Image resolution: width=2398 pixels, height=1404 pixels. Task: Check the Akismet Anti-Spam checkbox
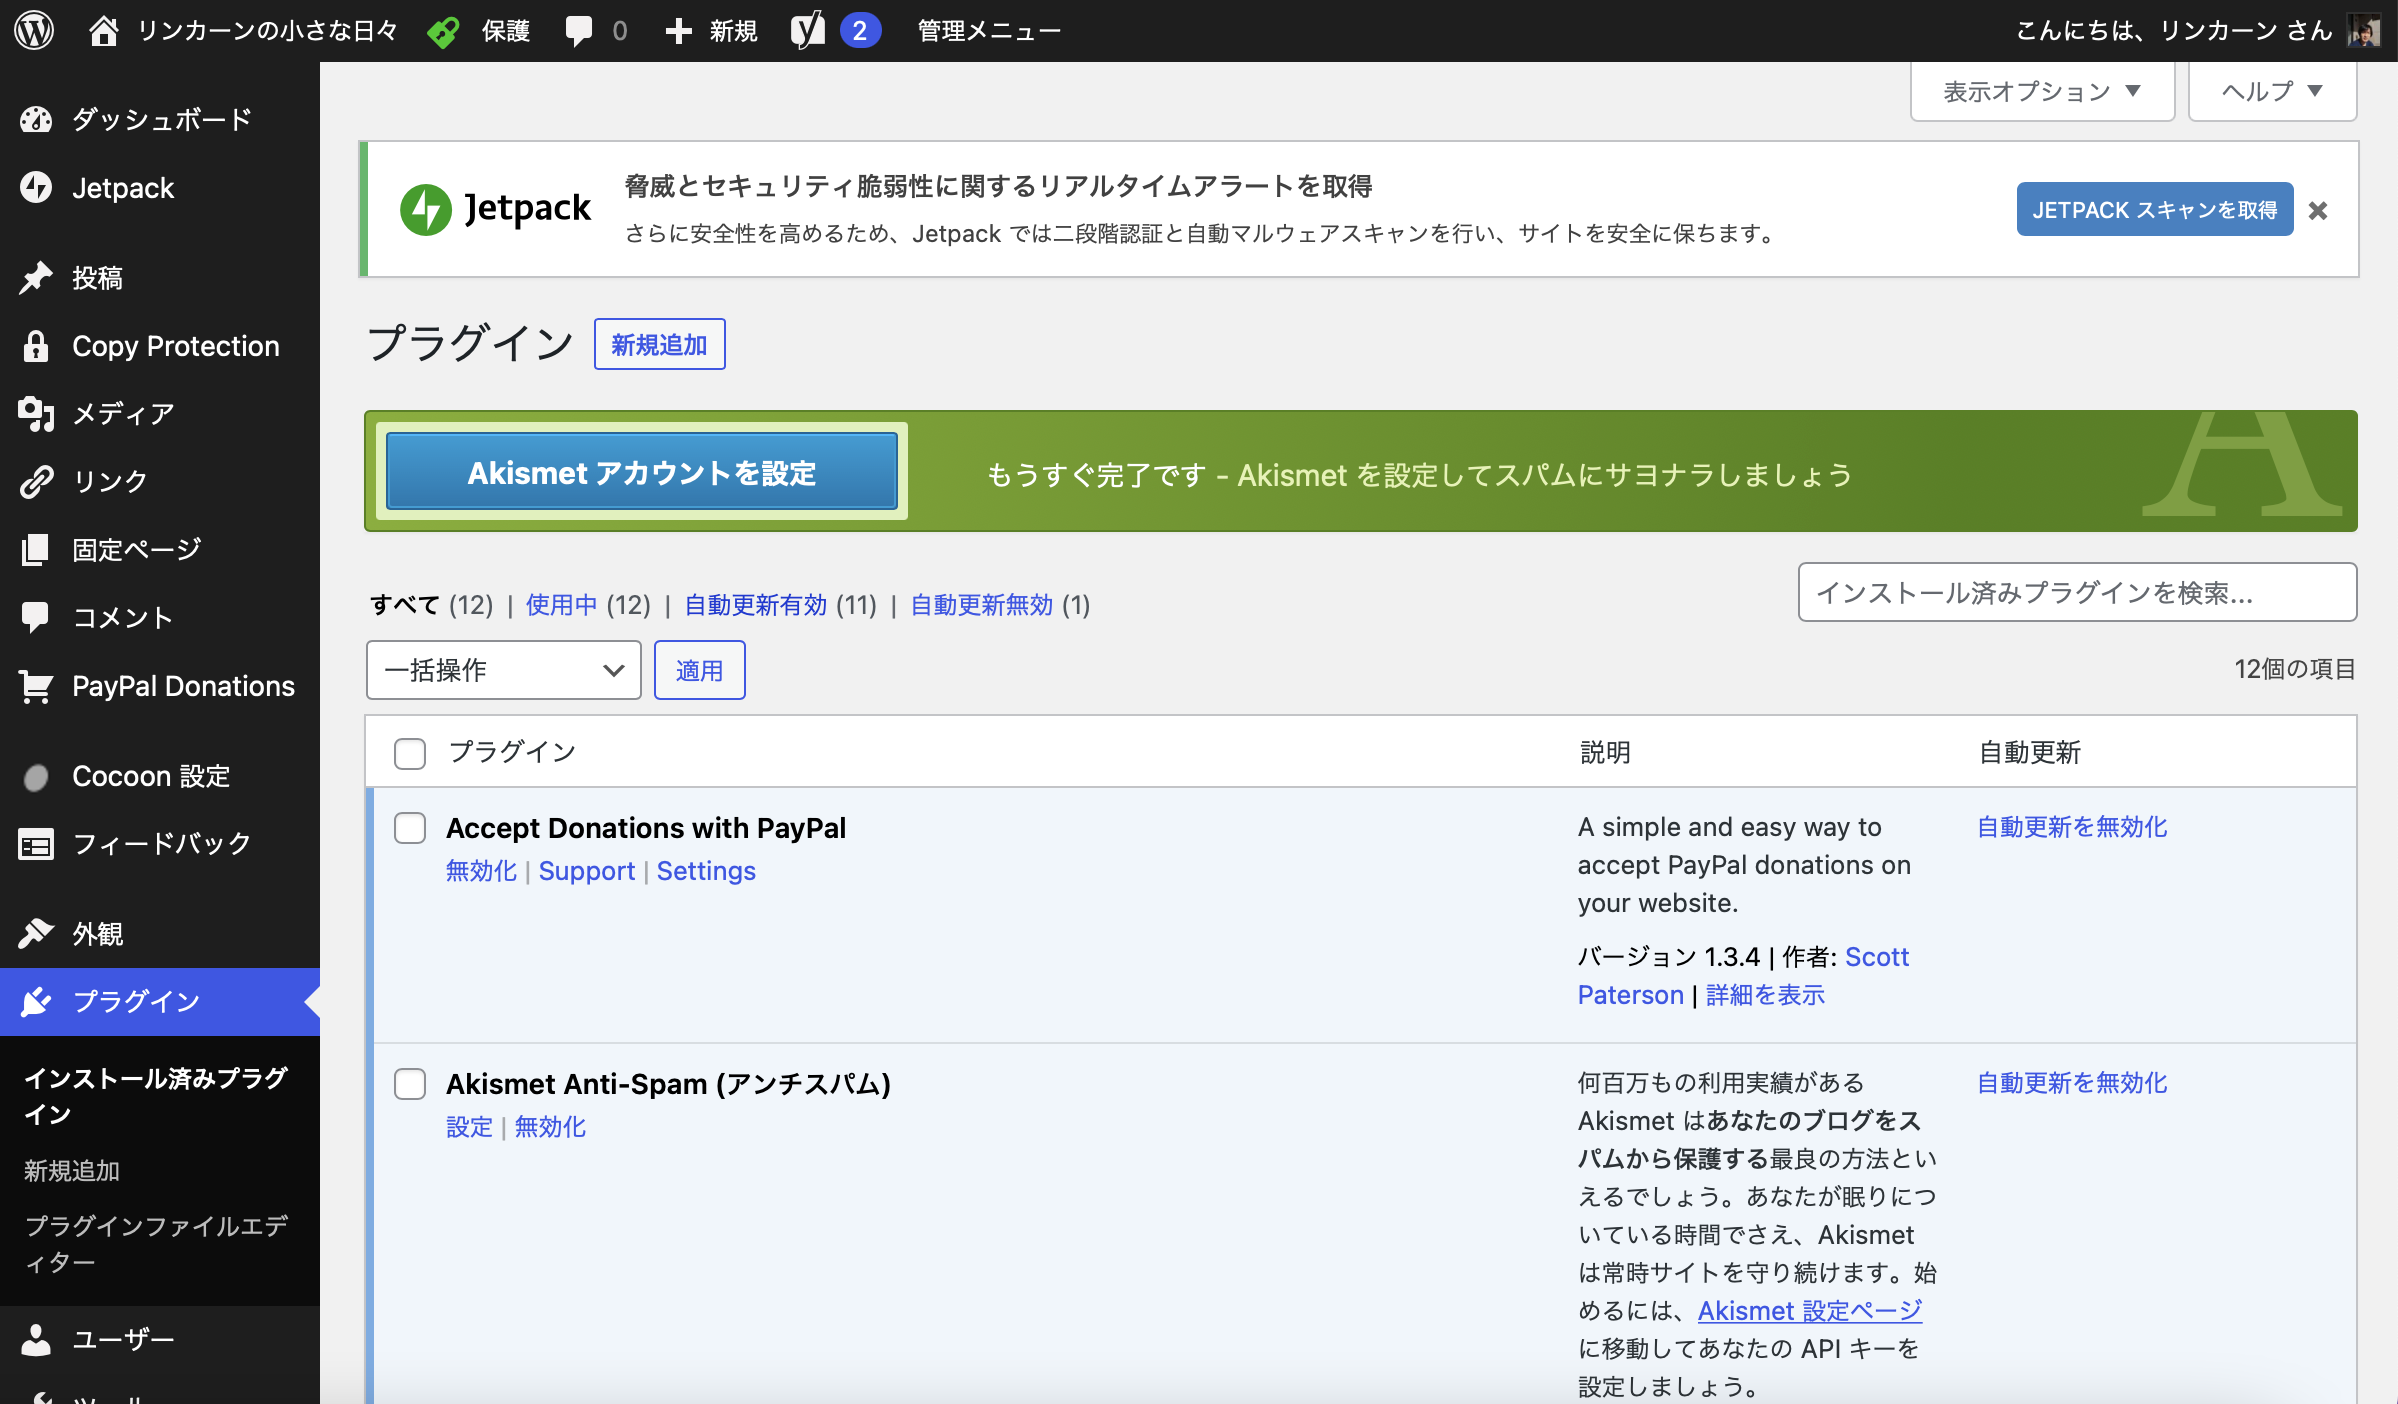click(410, 1084)
